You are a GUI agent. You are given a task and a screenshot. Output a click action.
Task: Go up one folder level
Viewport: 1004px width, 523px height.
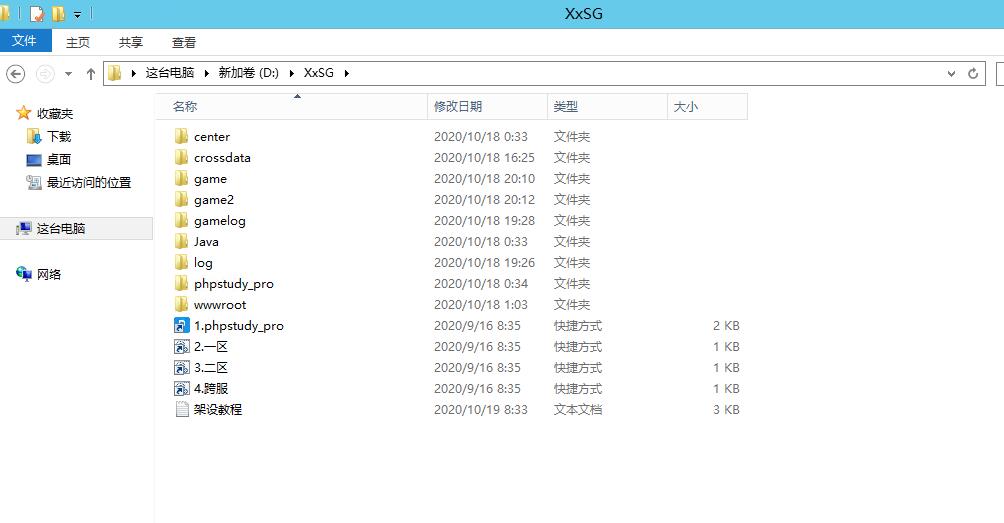[x=91, y=73]
